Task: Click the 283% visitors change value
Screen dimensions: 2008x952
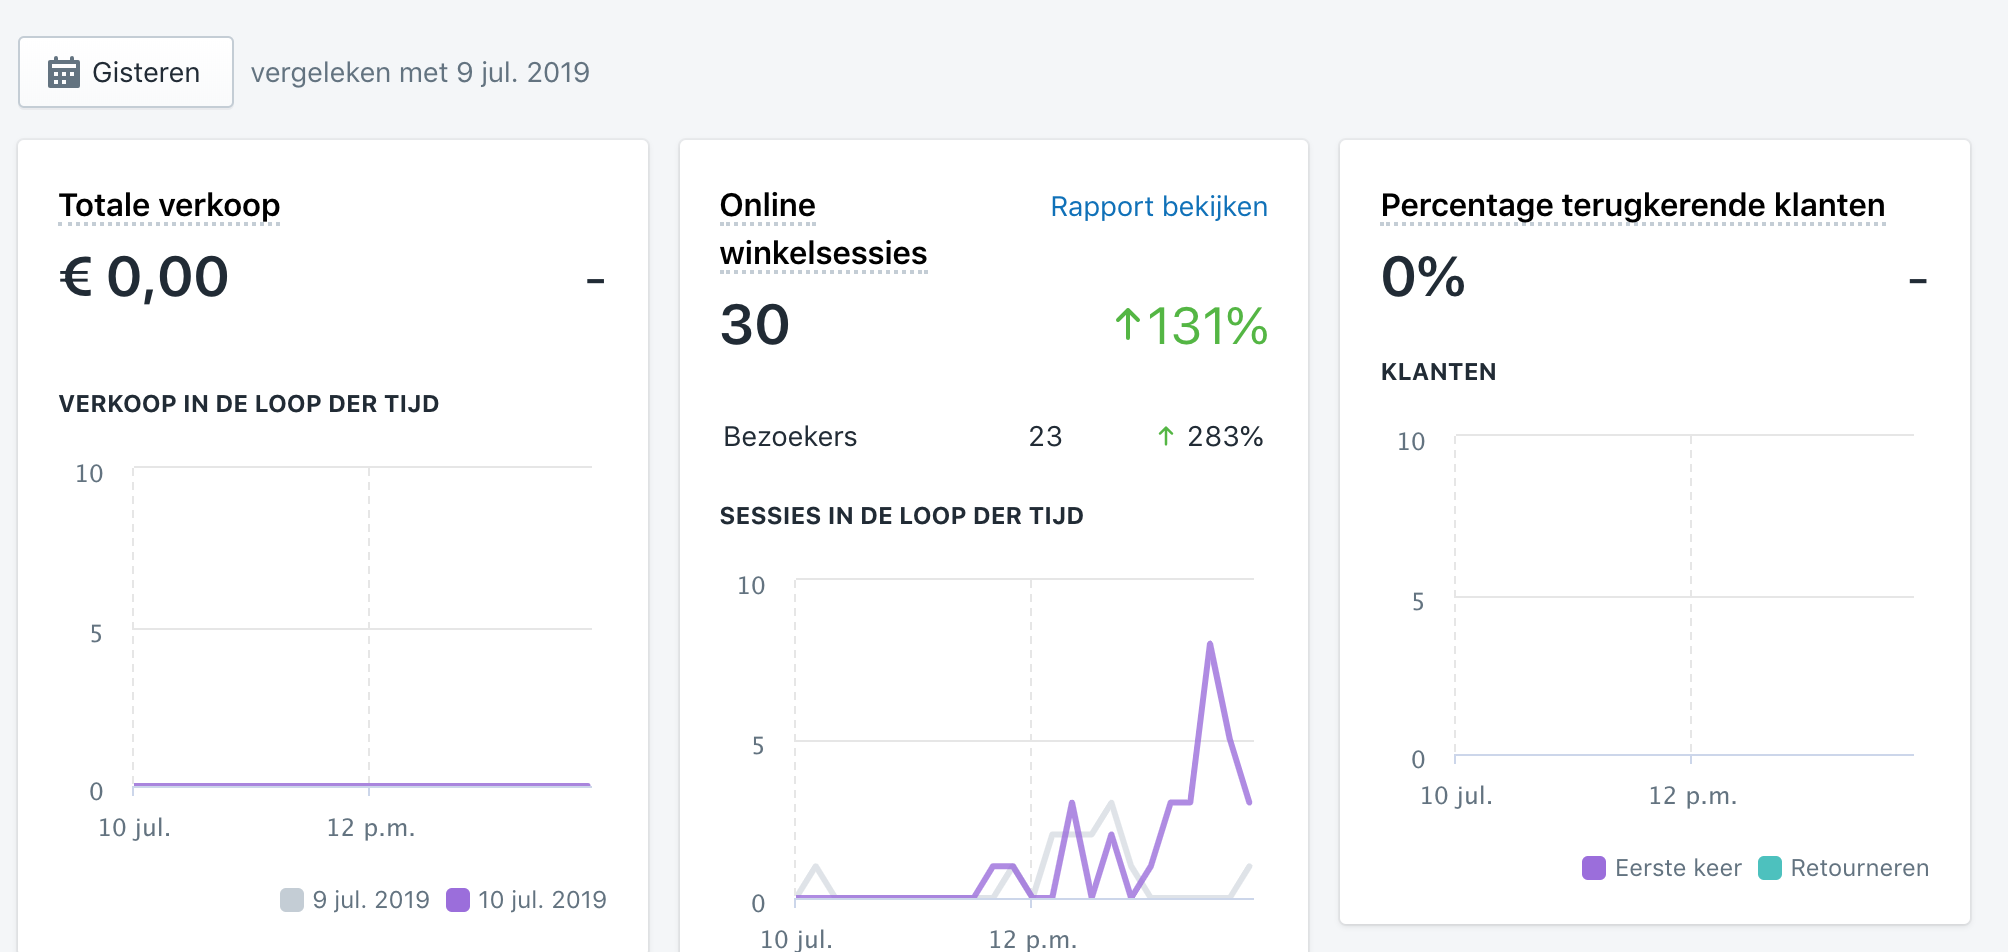Action: (1225, 436)
